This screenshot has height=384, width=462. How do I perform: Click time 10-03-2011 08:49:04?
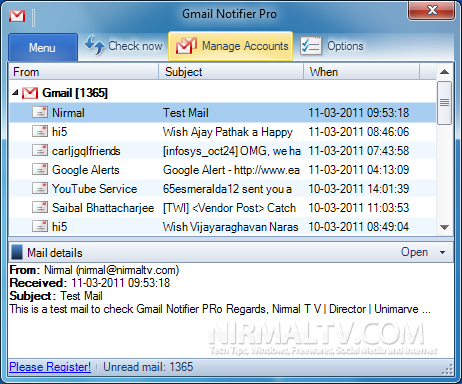click(x=358, y=227)
